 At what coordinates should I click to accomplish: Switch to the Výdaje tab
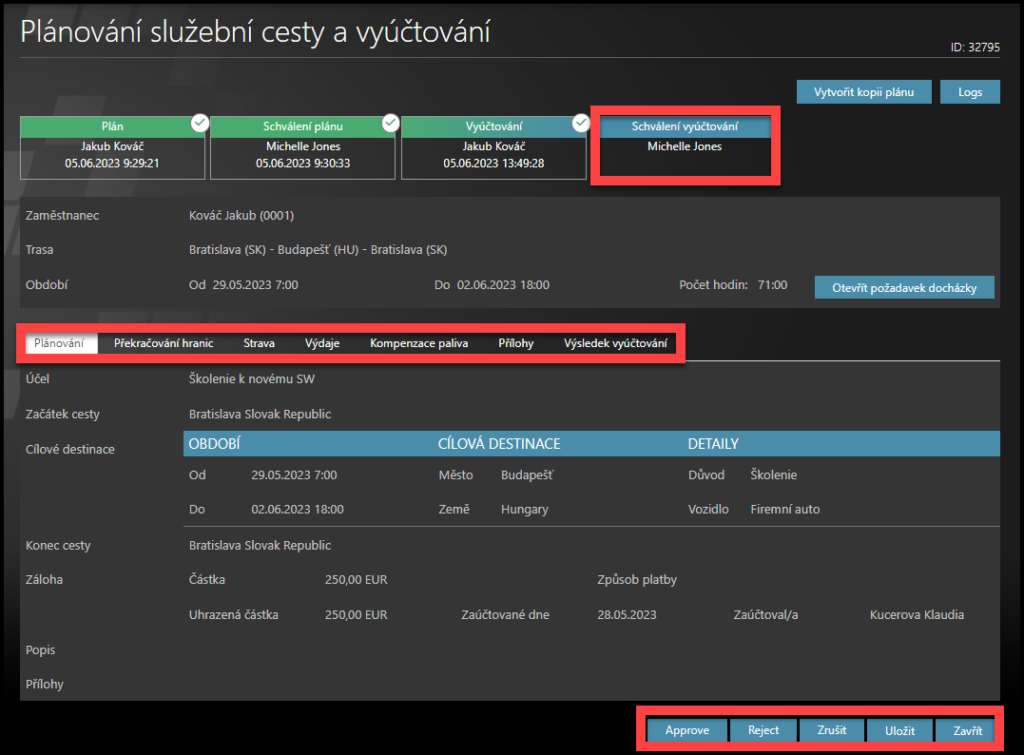[x=322, y=343]
